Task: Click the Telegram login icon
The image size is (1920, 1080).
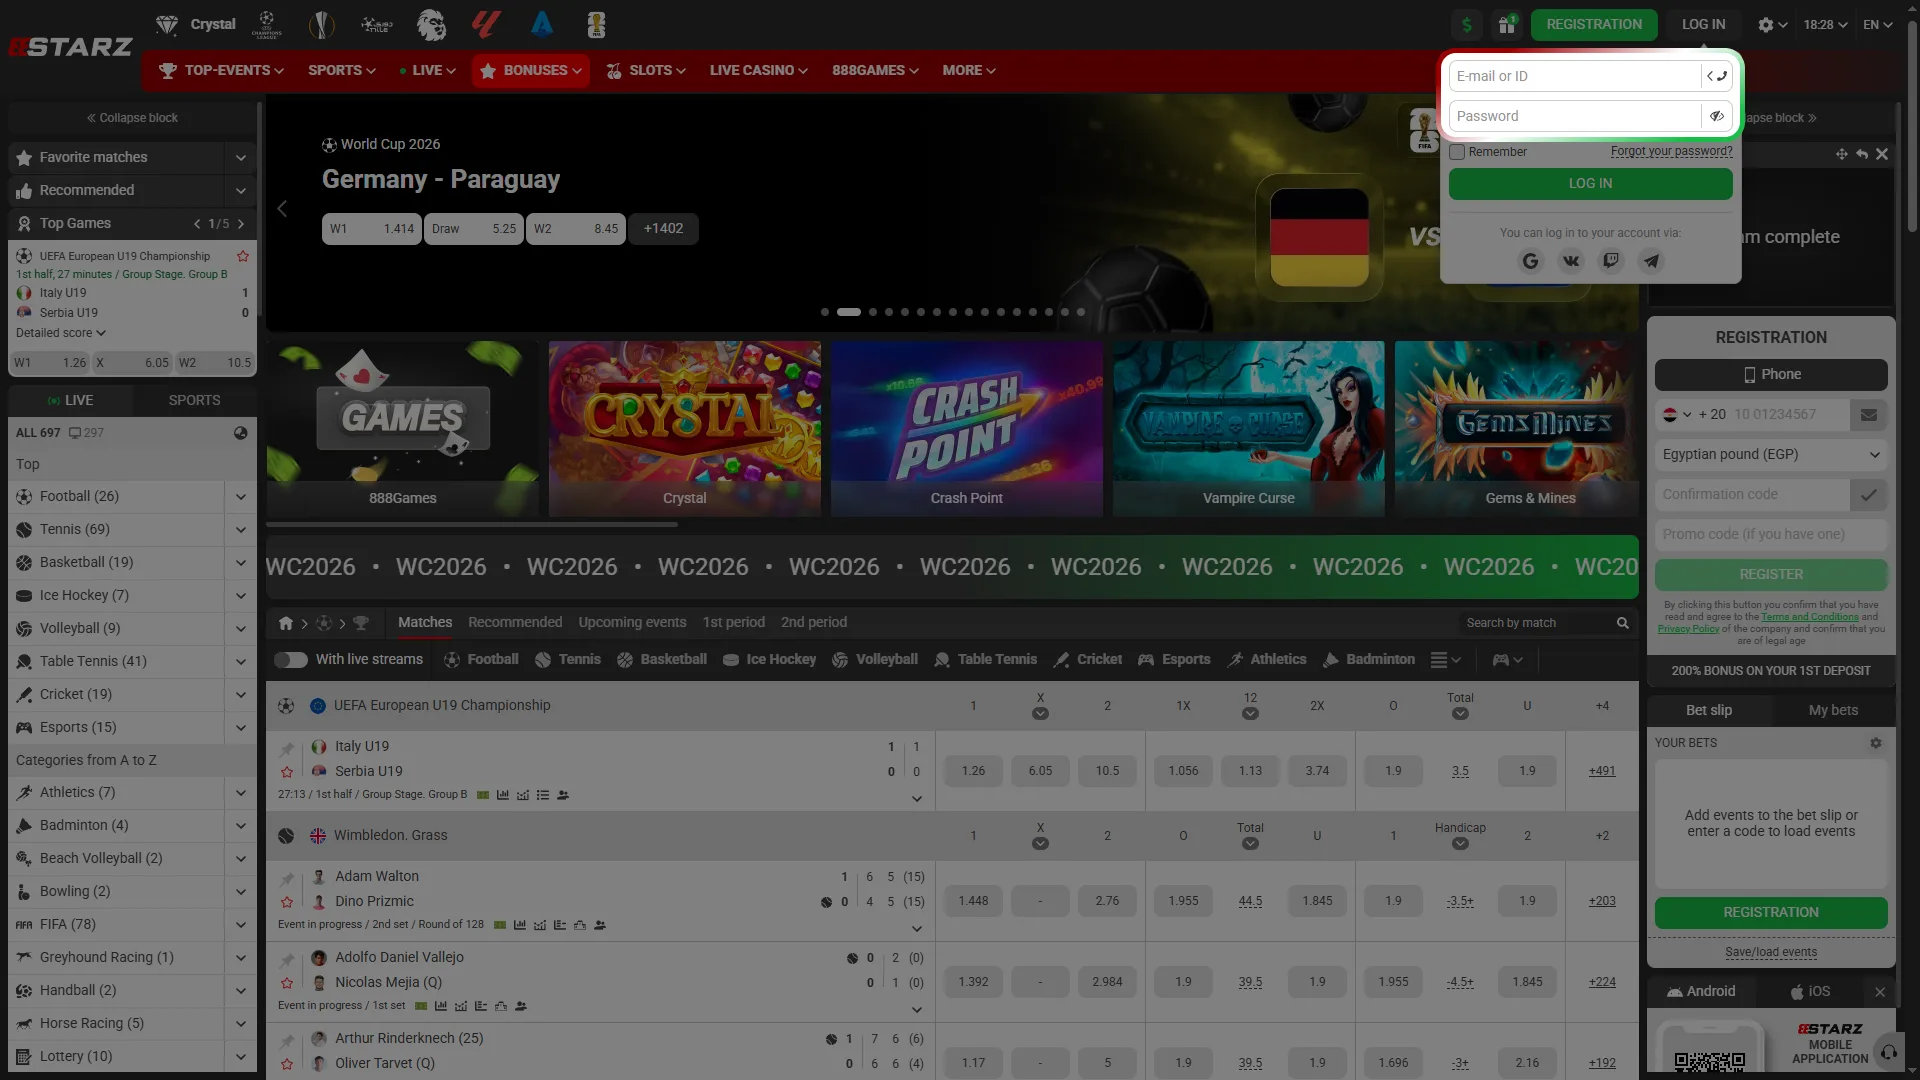Action: click(1651, 261)
